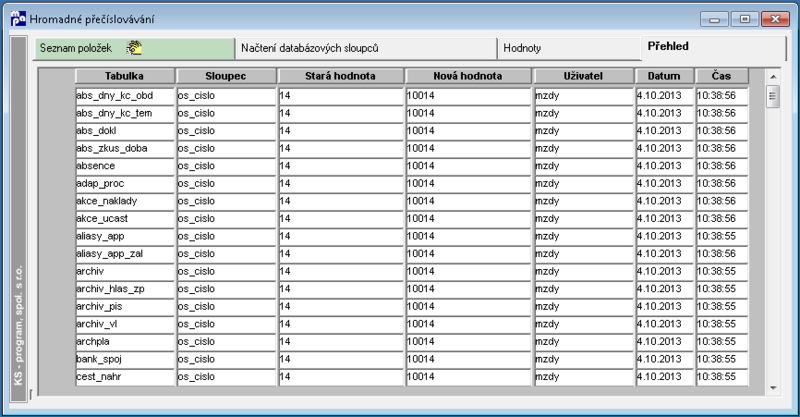Click Nová hodnota 10014 in adap_proc row
The height and width of the screenshot is (417, 800).
tap(468, 184)
